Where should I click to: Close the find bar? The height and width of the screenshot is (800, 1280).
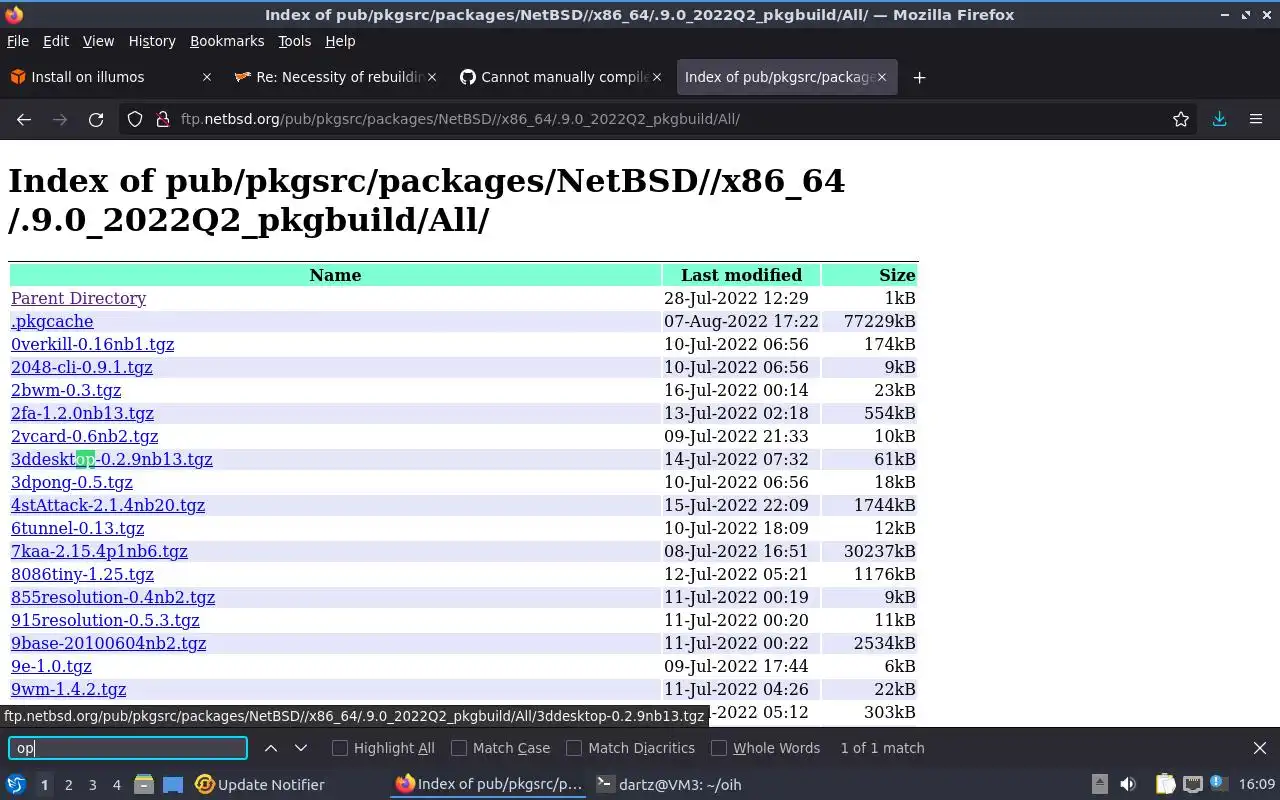1260,748
